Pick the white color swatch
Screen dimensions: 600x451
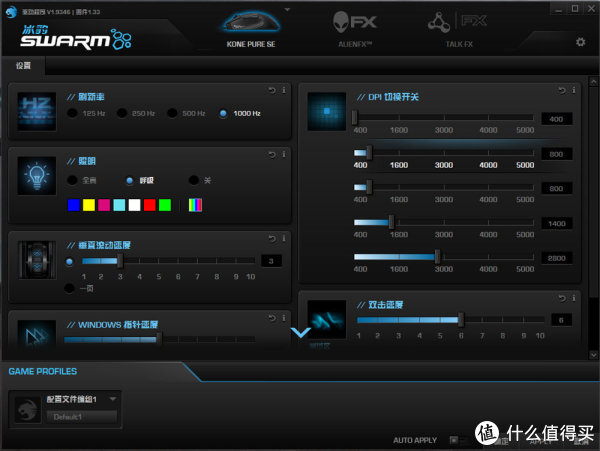coord(134,205)
